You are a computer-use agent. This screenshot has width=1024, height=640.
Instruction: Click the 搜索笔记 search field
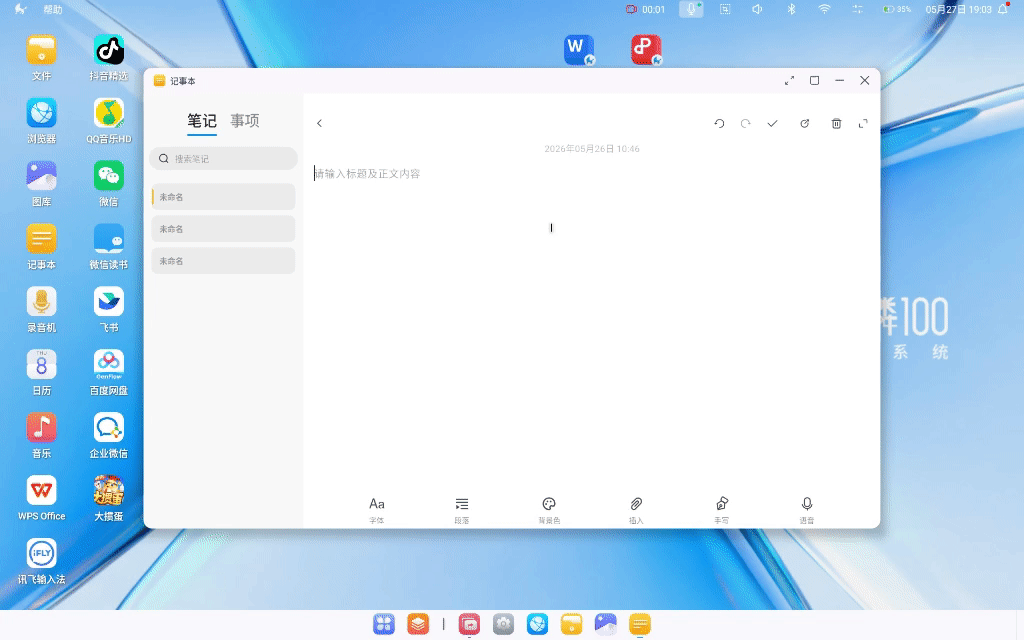pos(223,159)
